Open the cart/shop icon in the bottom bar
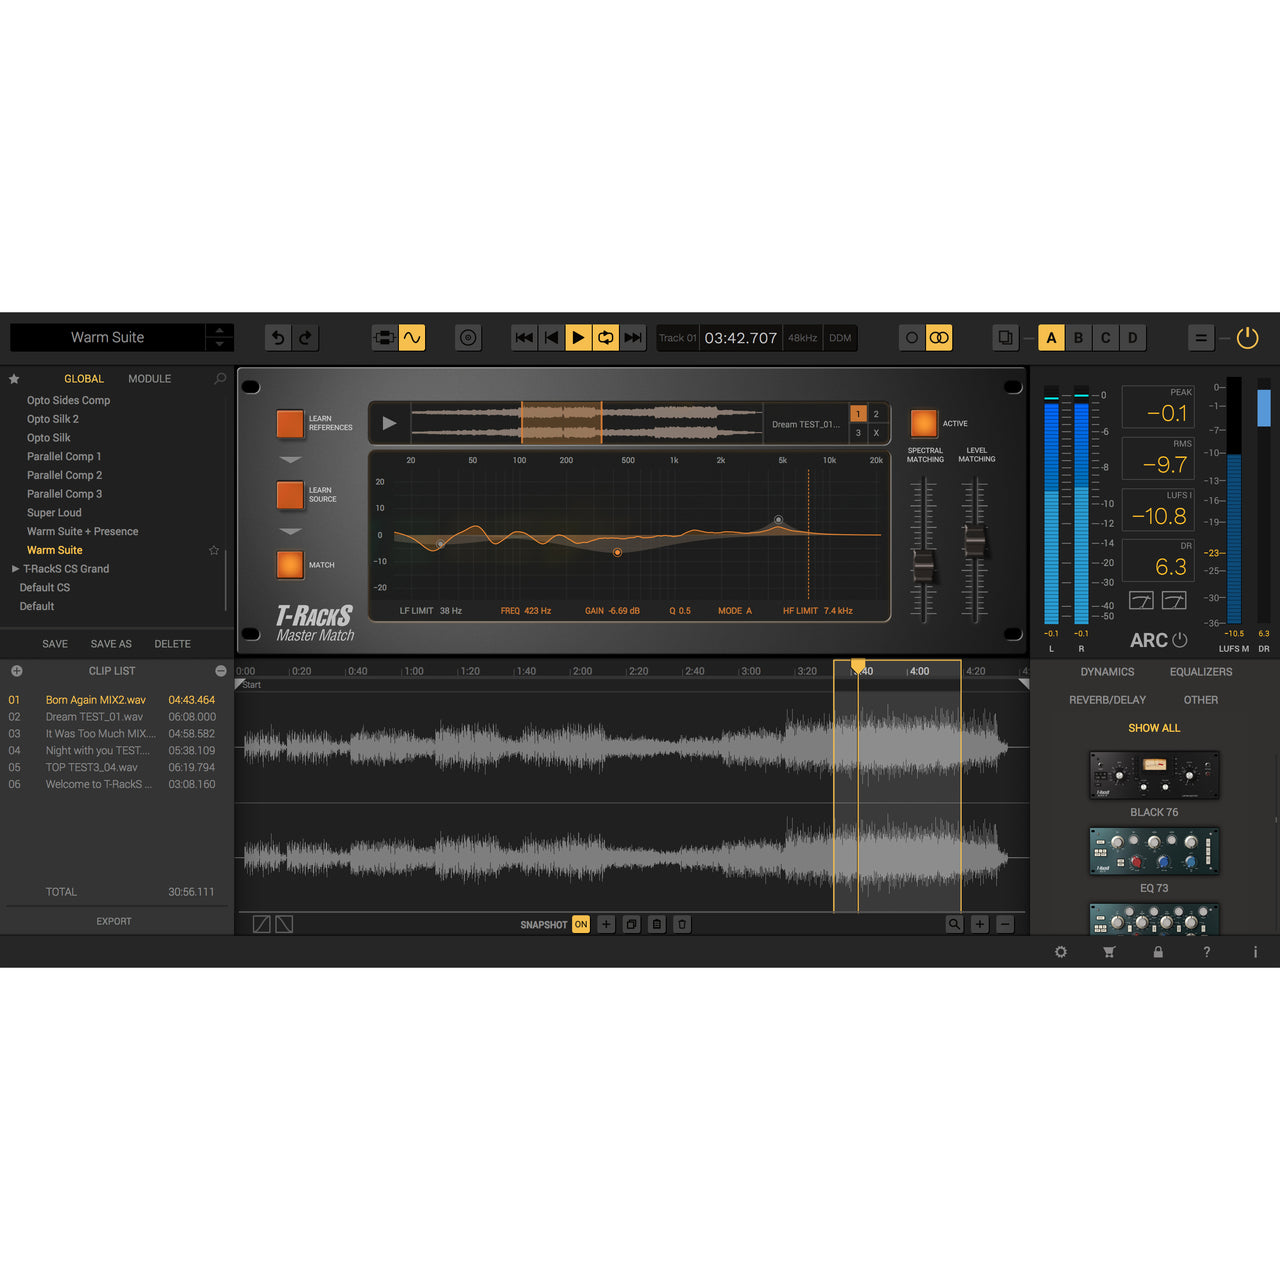This screenshot has height=1280, width=1280. (1108, 952)
